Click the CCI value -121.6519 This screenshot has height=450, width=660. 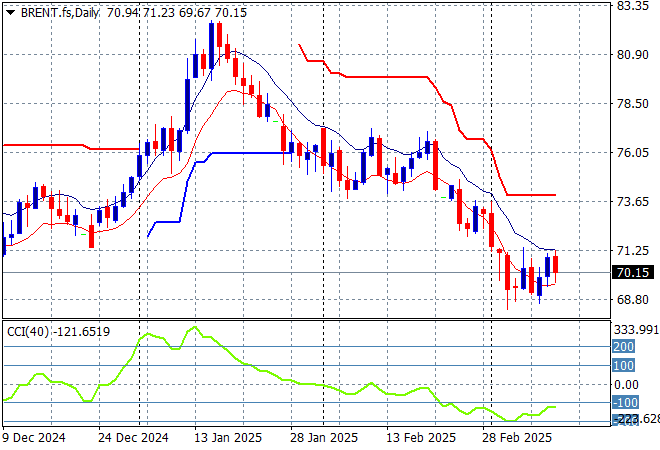point(82,332)
